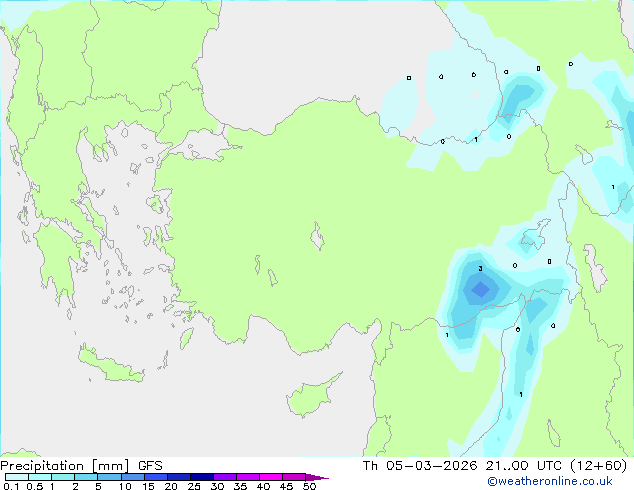Pick the 10–15 mm legend color swatch
Screen dimensions: 634x490
click(132, 477)
